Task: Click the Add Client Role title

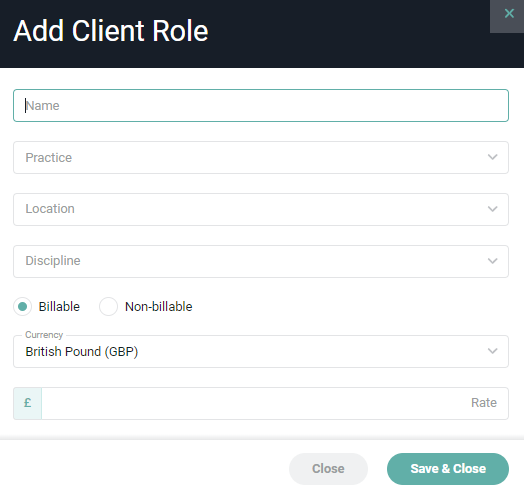Action: [x=111, y=31]
